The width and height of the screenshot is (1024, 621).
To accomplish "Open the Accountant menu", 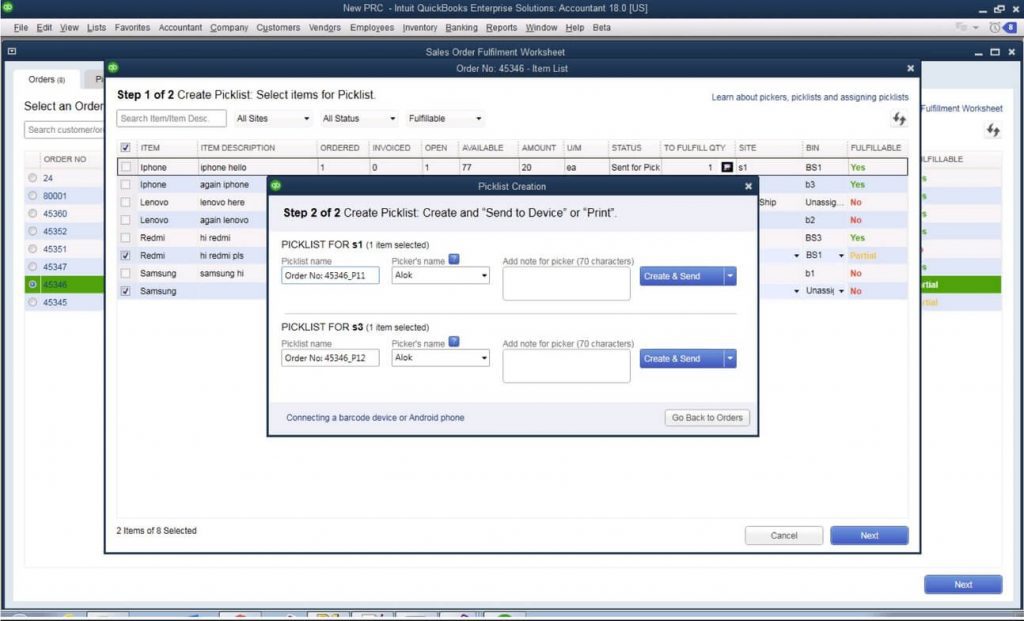I will point(180,27).
